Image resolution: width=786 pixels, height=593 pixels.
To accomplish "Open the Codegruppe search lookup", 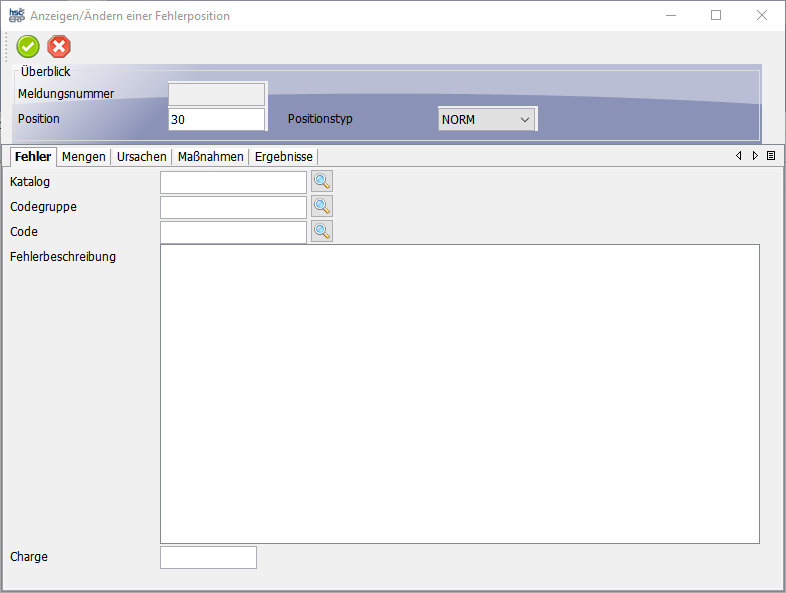I will [x=321, y=206].
